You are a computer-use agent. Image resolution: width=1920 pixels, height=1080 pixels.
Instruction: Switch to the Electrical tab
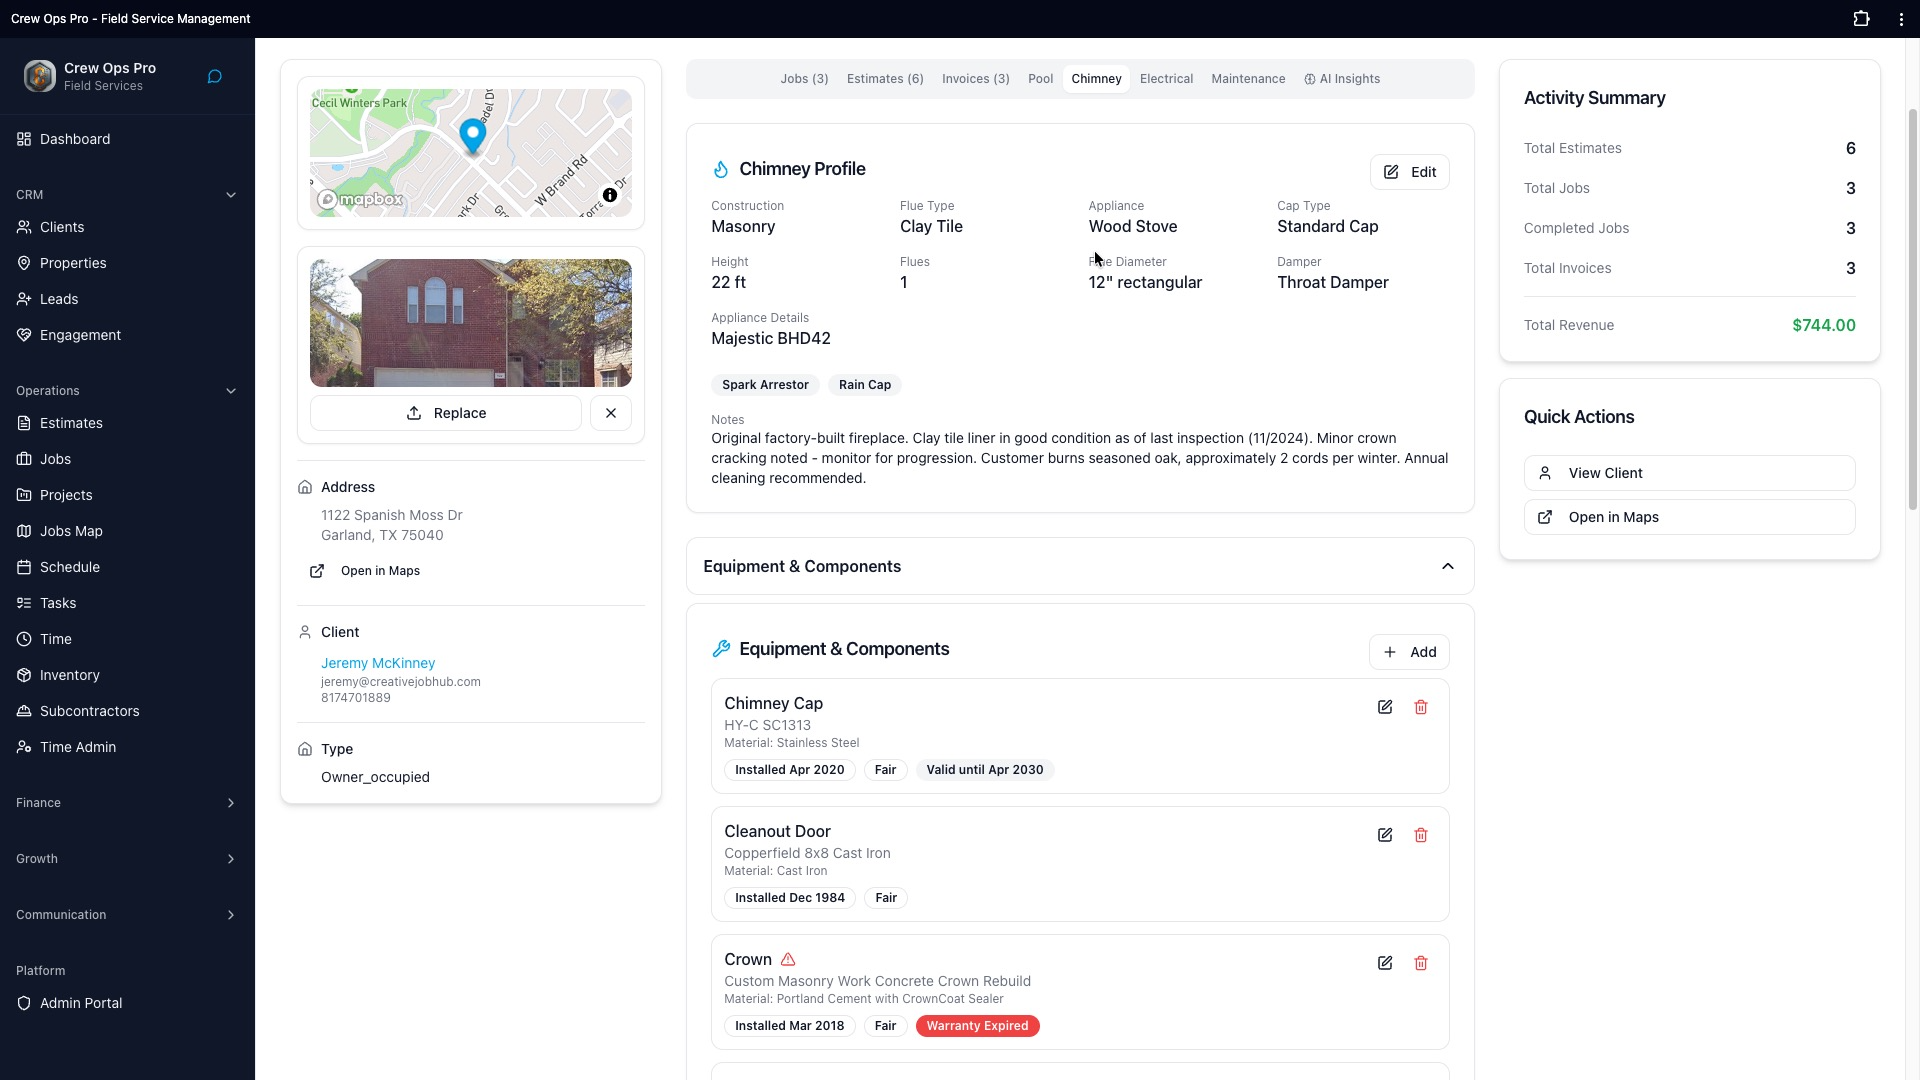[1166, 79]
